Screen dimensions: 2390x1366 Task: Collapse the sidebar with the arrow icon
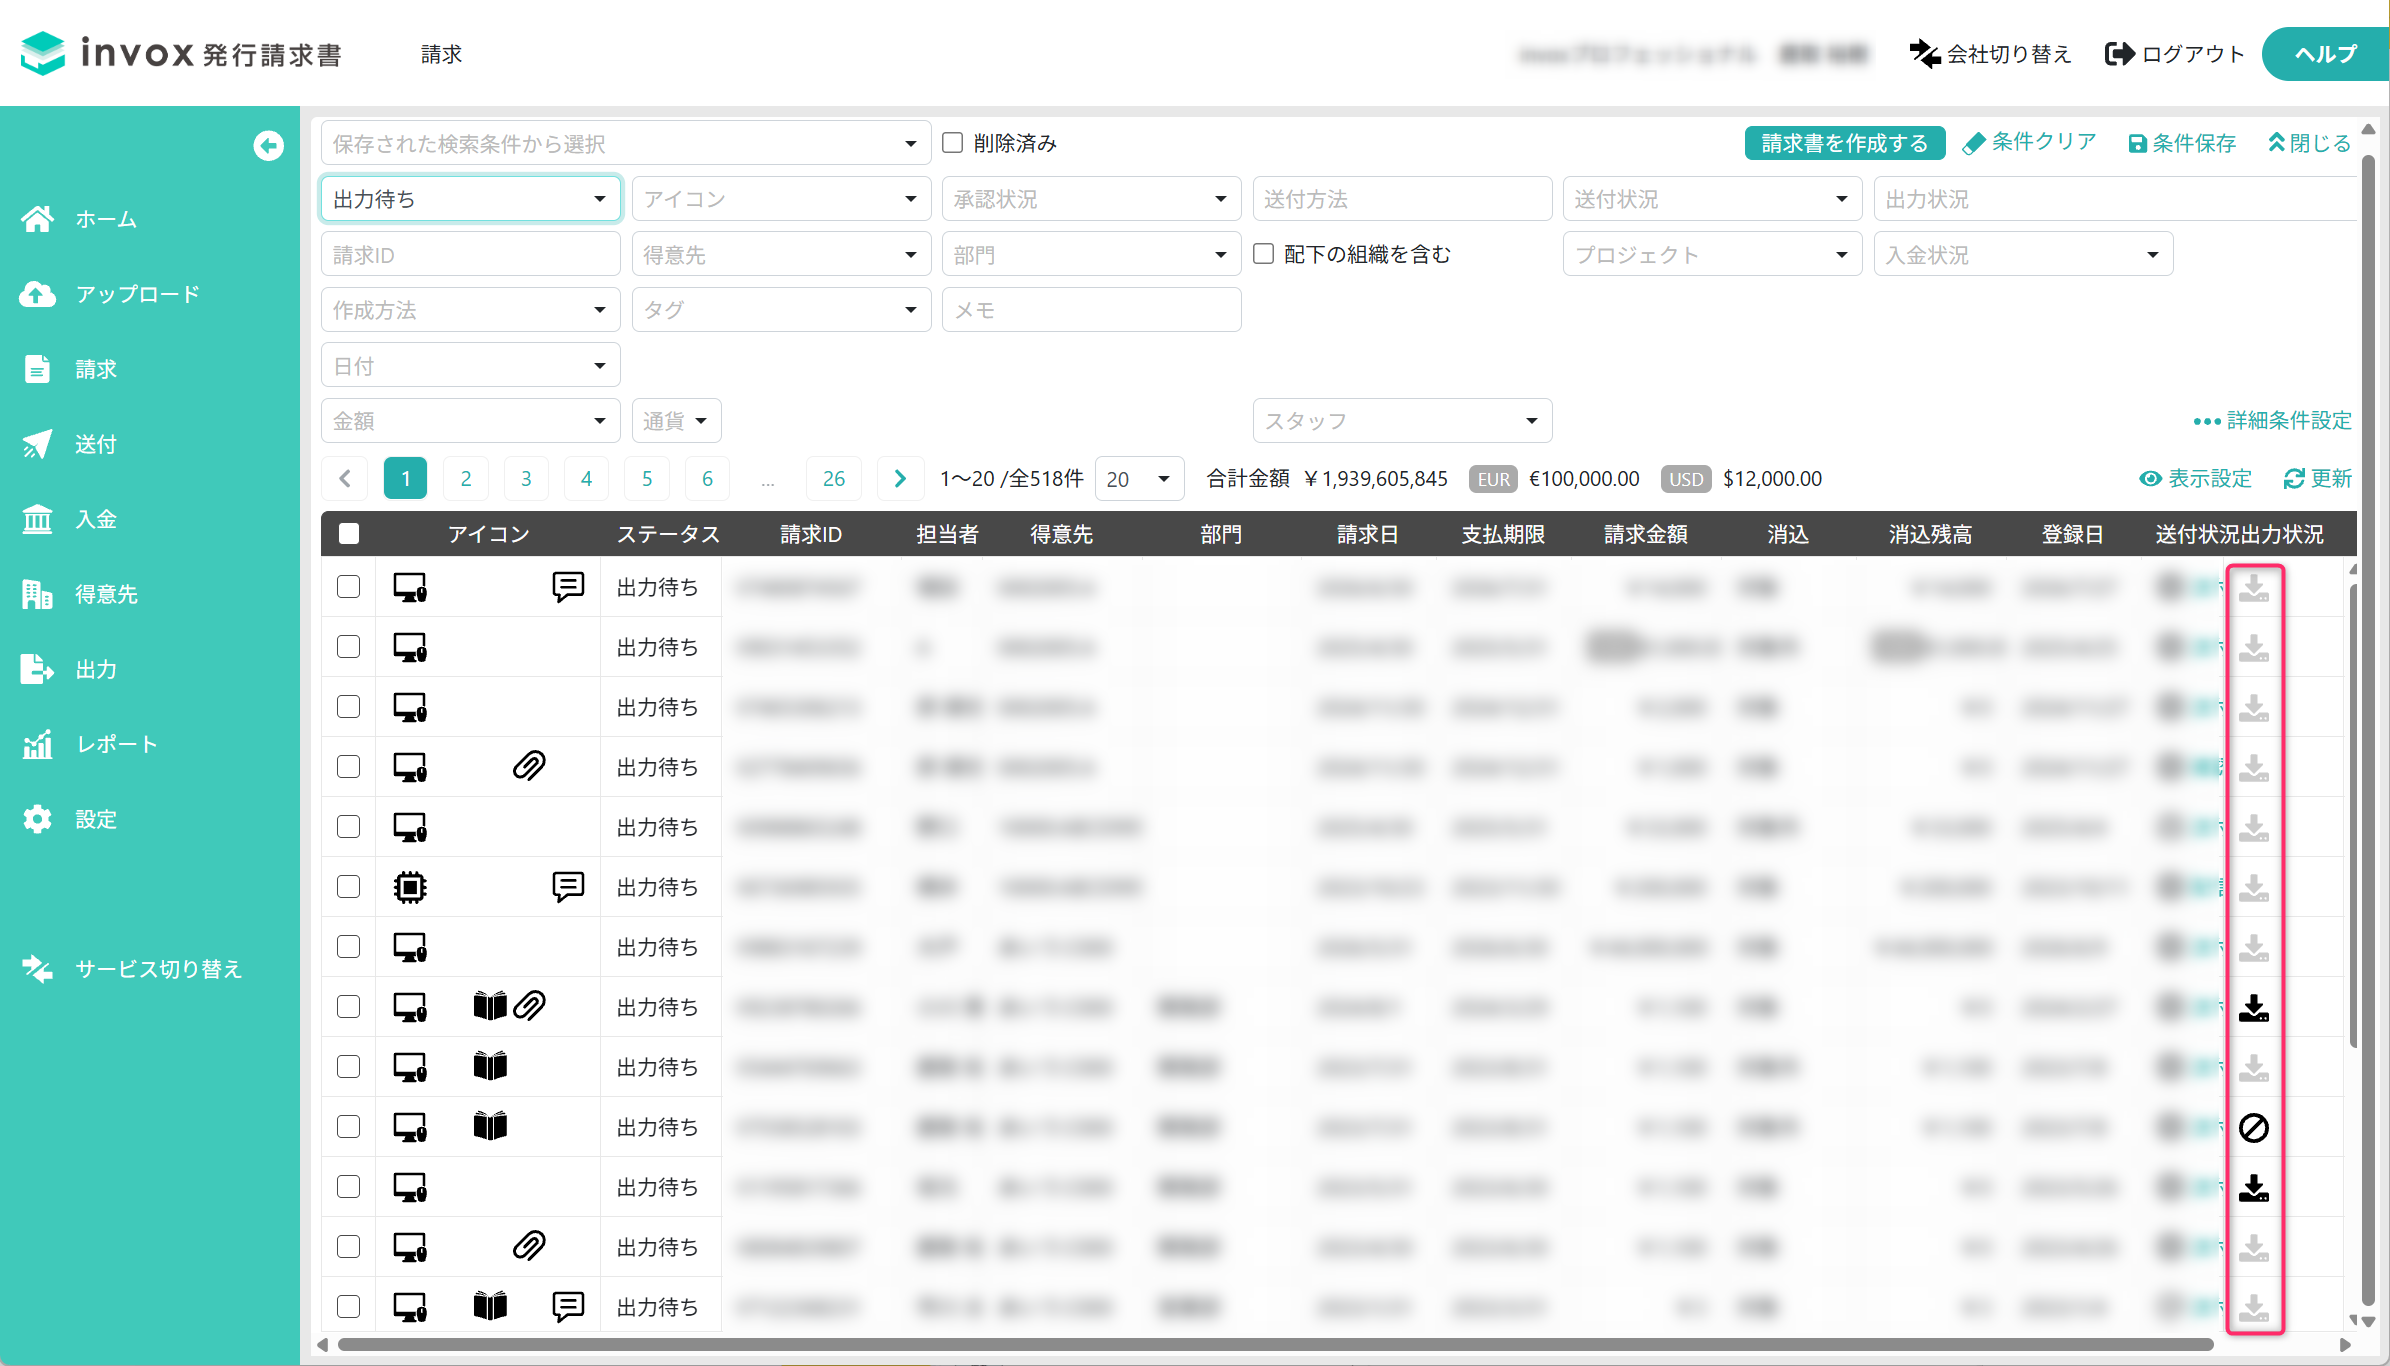coord(268,146)
